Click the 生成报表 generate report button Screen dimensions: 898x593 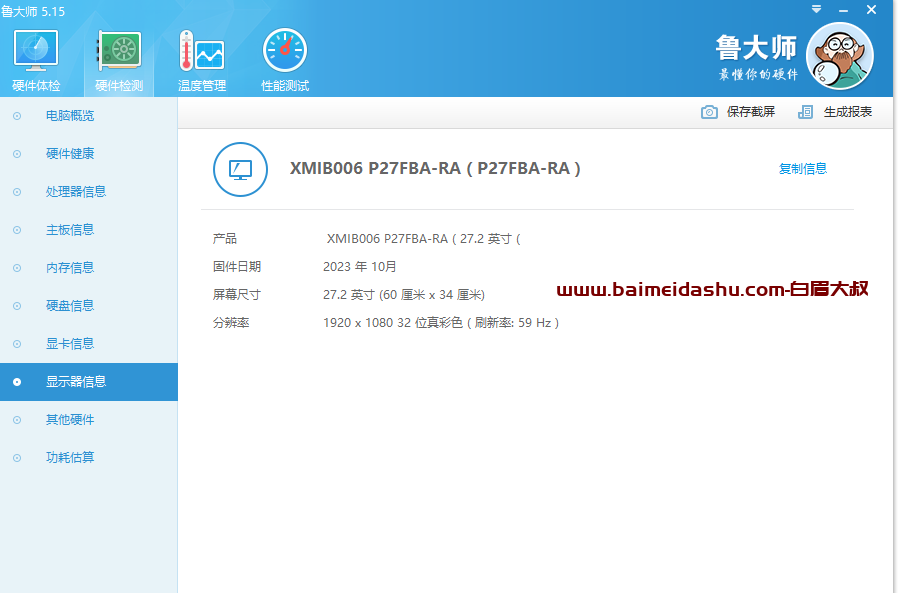(x=835, y=112)
